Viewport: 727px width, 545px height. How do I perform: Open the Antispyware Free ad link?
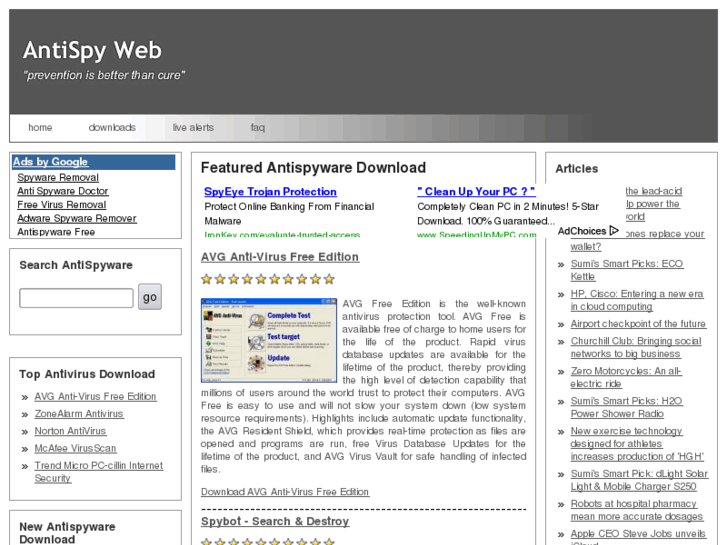(56, 231)
